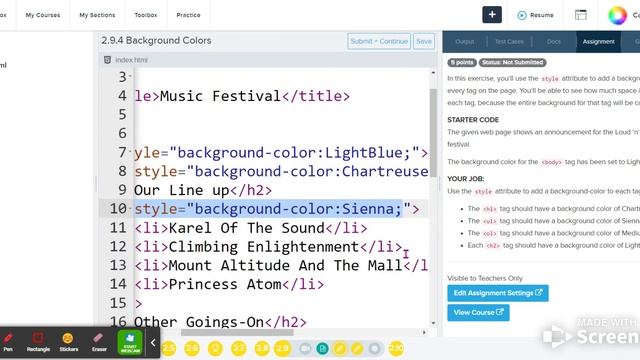Click the Save button
The image size is (640, 360).
(424, 41)
